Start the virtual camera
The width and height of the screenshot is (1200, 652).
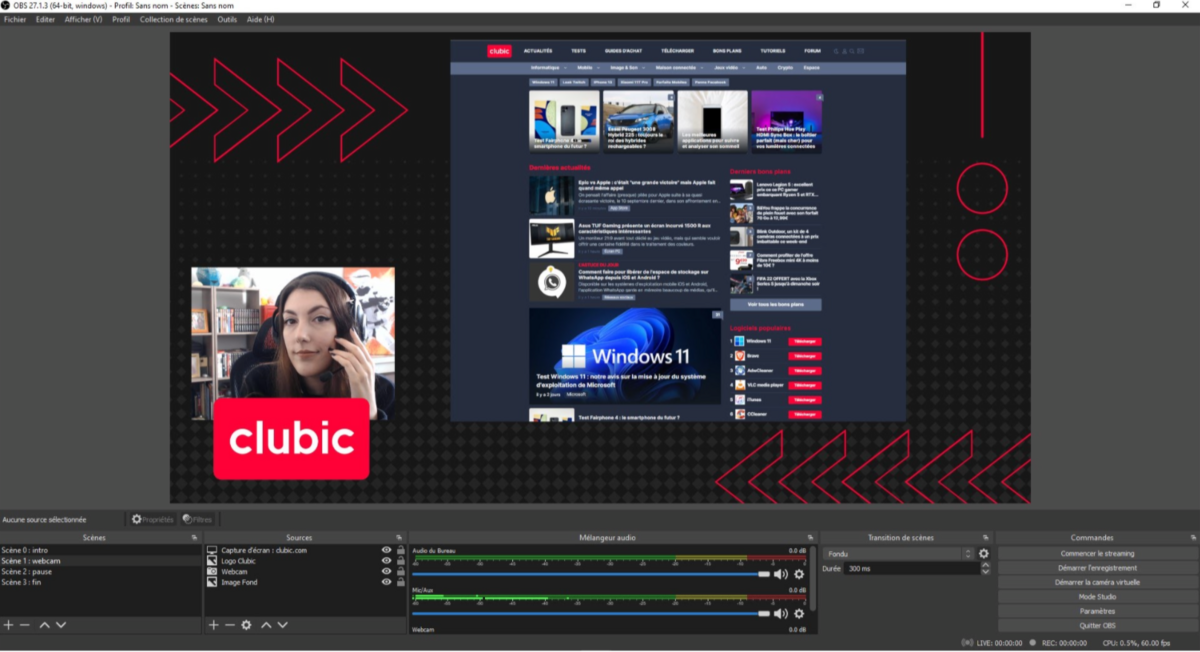1097,582
